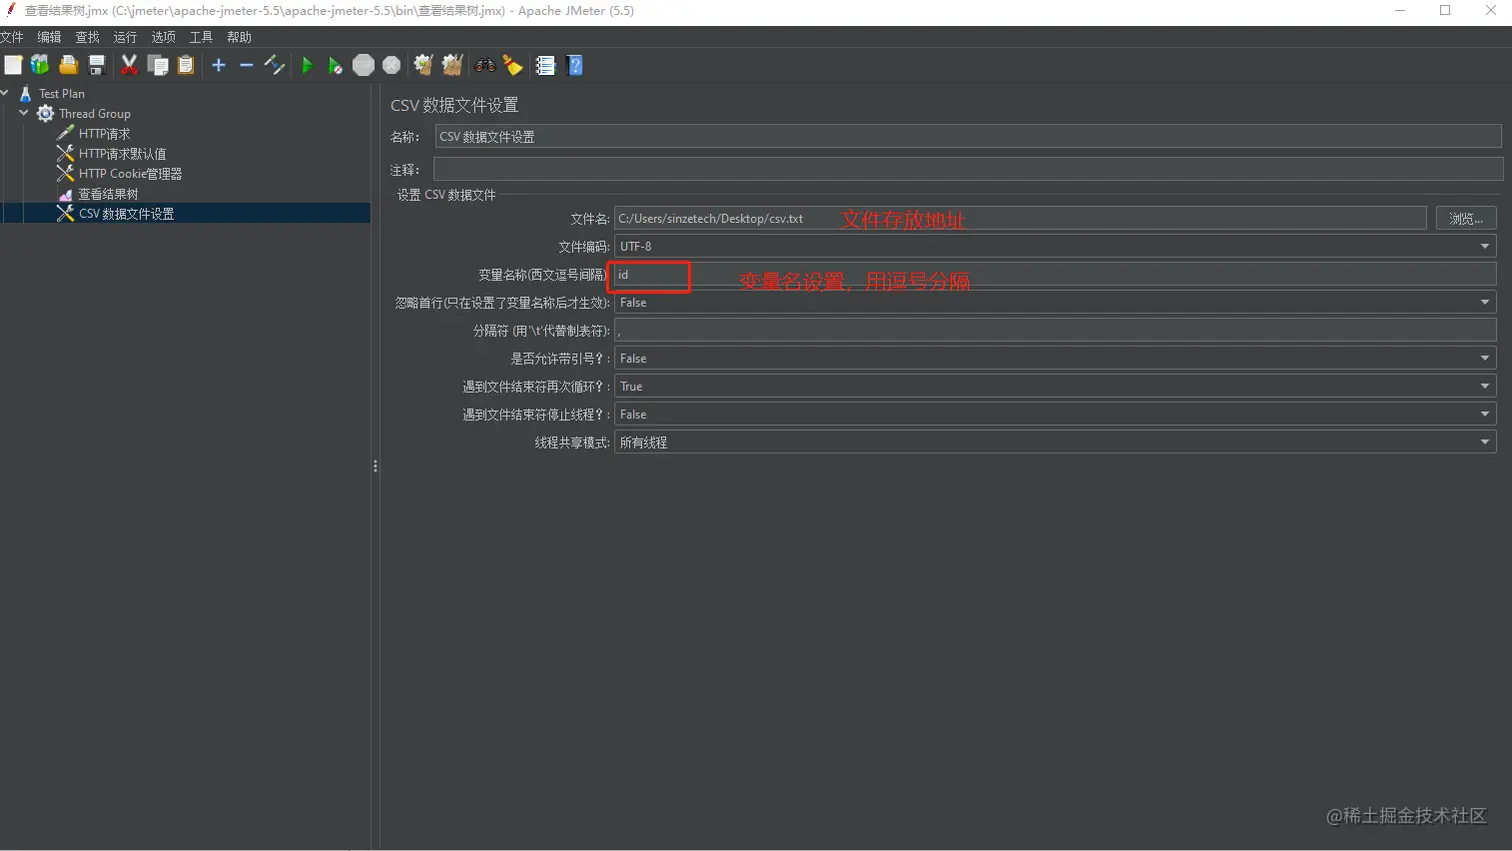Screen dimensions: 1512x851
Task: Open the 遇到文件结束符停止线程 dropdown
Action: (1055, 414)
